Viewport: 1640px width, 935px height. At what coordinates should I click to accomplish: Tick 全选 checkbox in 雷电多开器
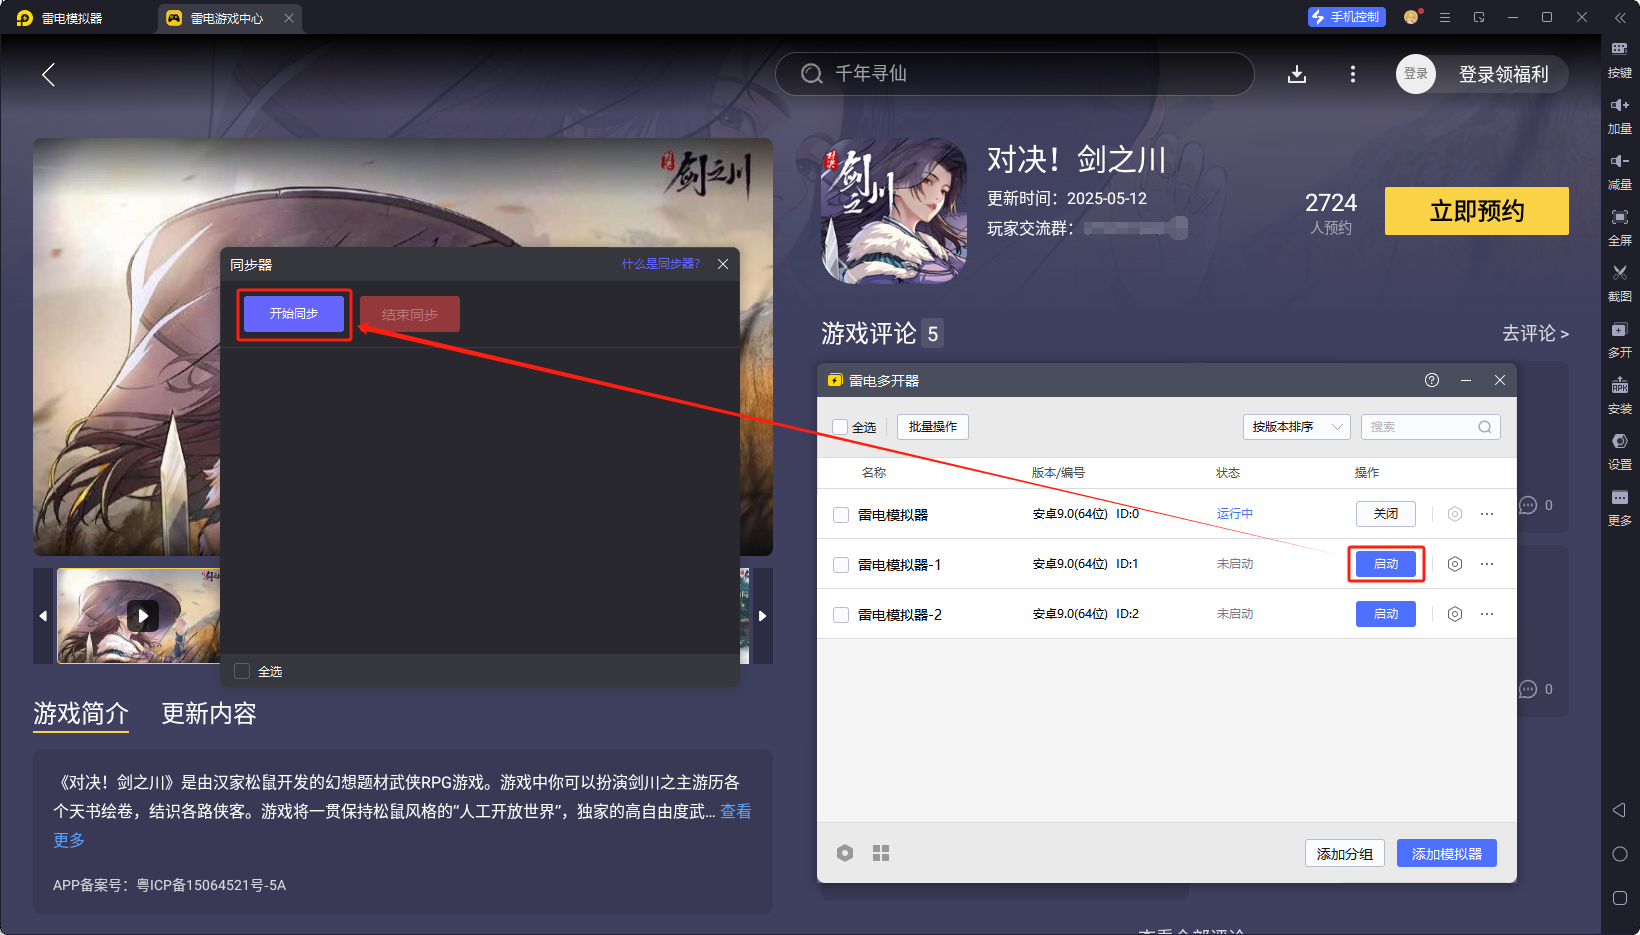click(x=840, y=427)
